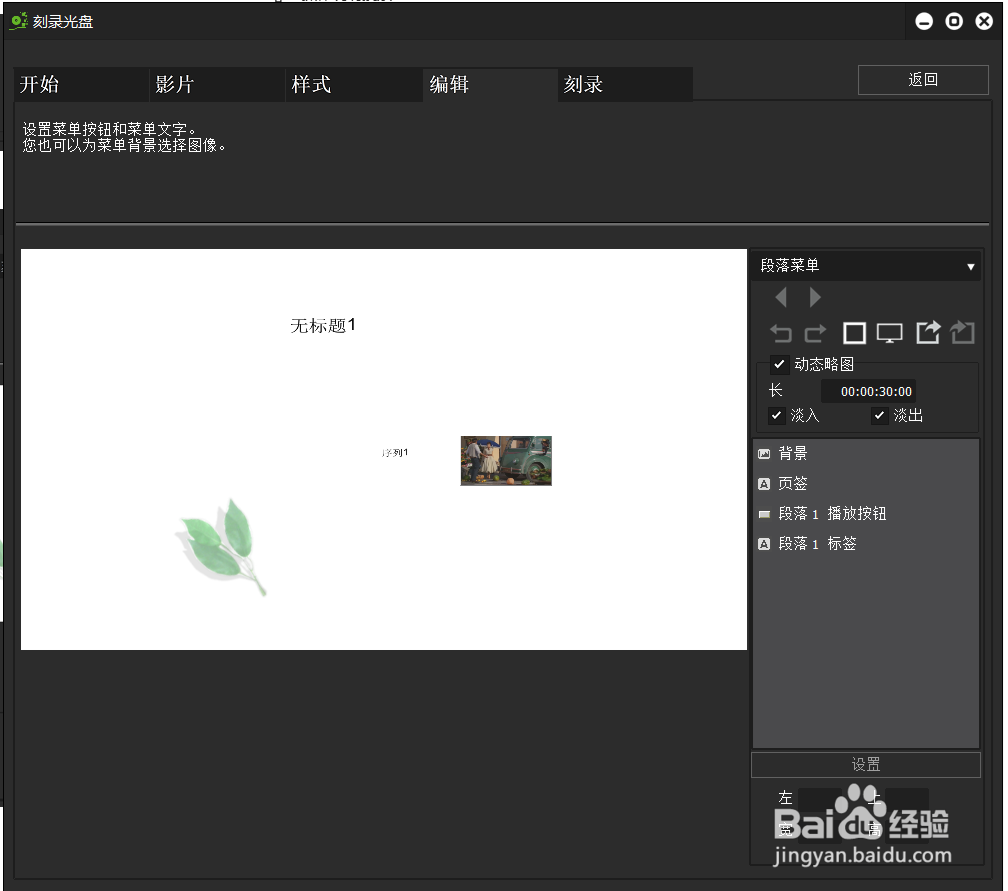The image size is (1008, 891).
Task: Disable the 动态略图 checkbox
Action: [x=779, y=364]
